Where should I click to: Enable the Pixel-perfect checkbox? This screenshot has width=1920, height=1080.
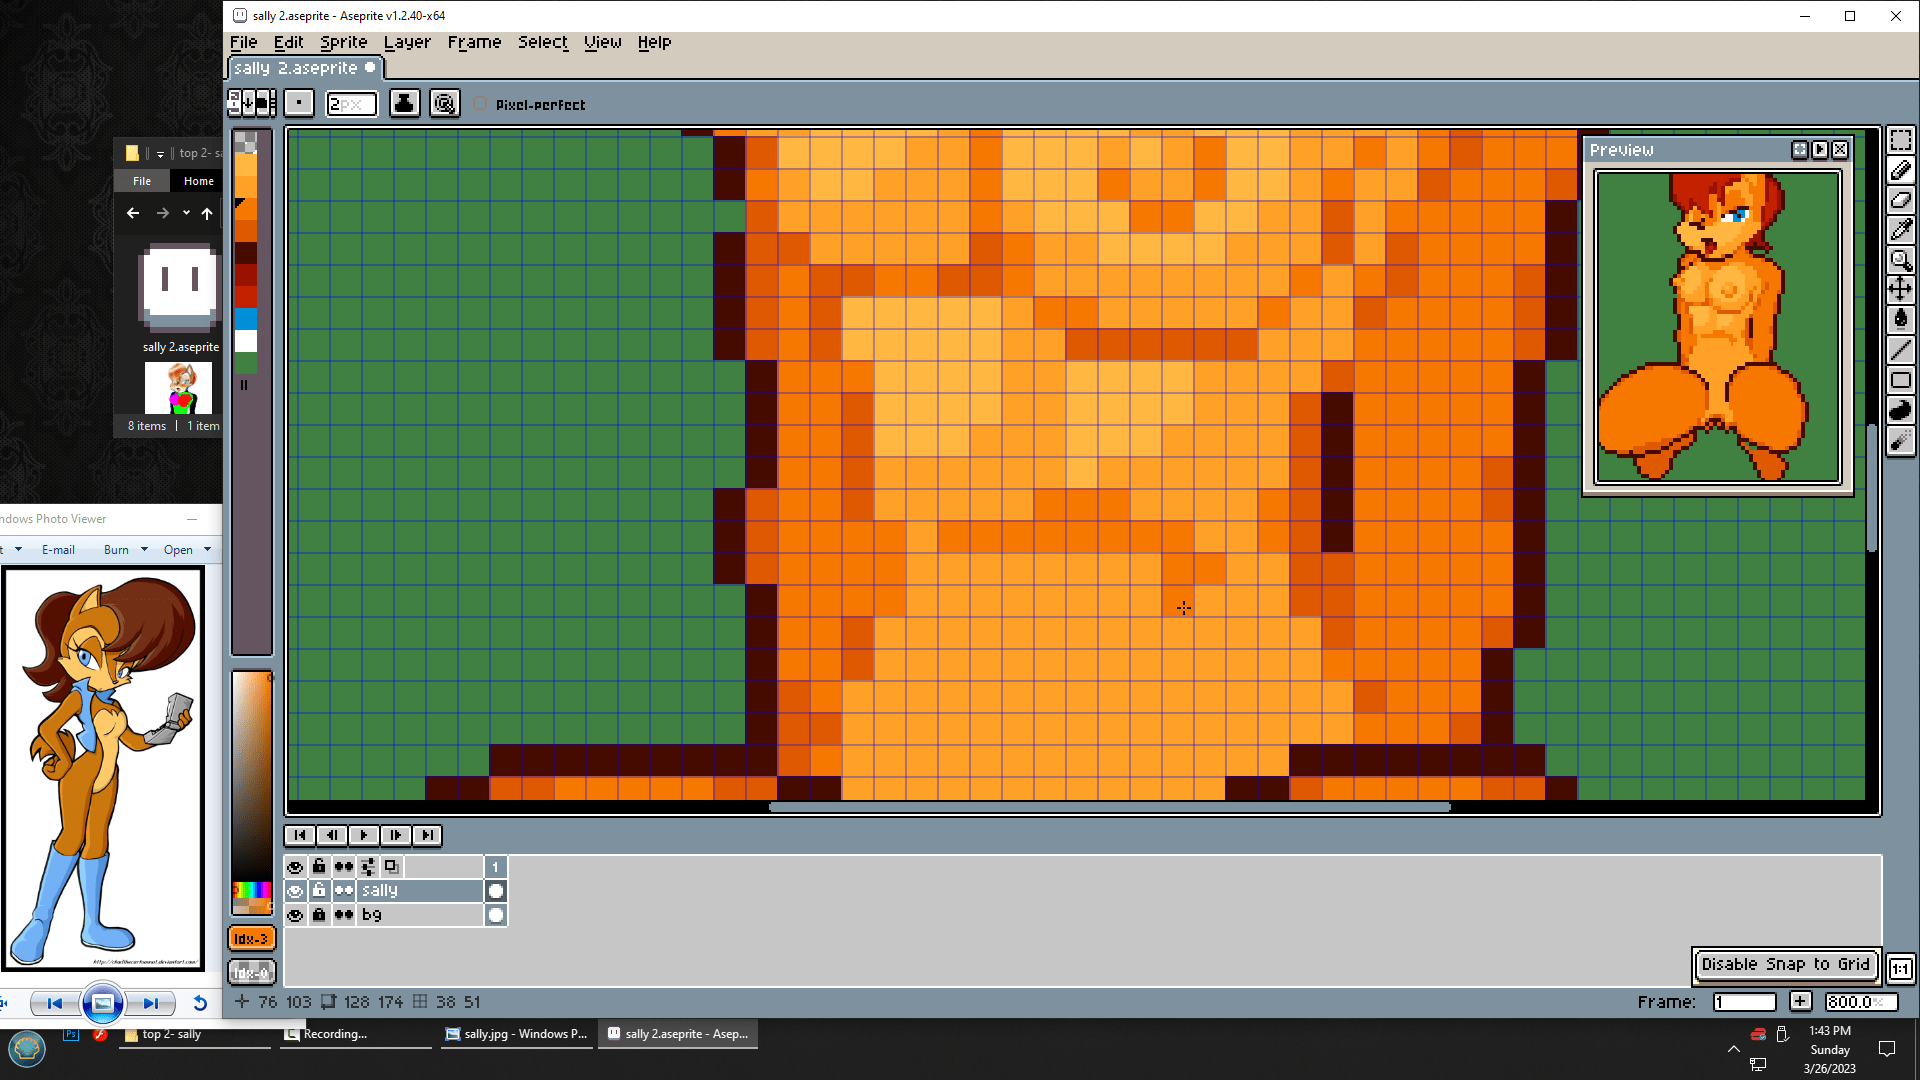pyautogui.click(x=481, y=104)
